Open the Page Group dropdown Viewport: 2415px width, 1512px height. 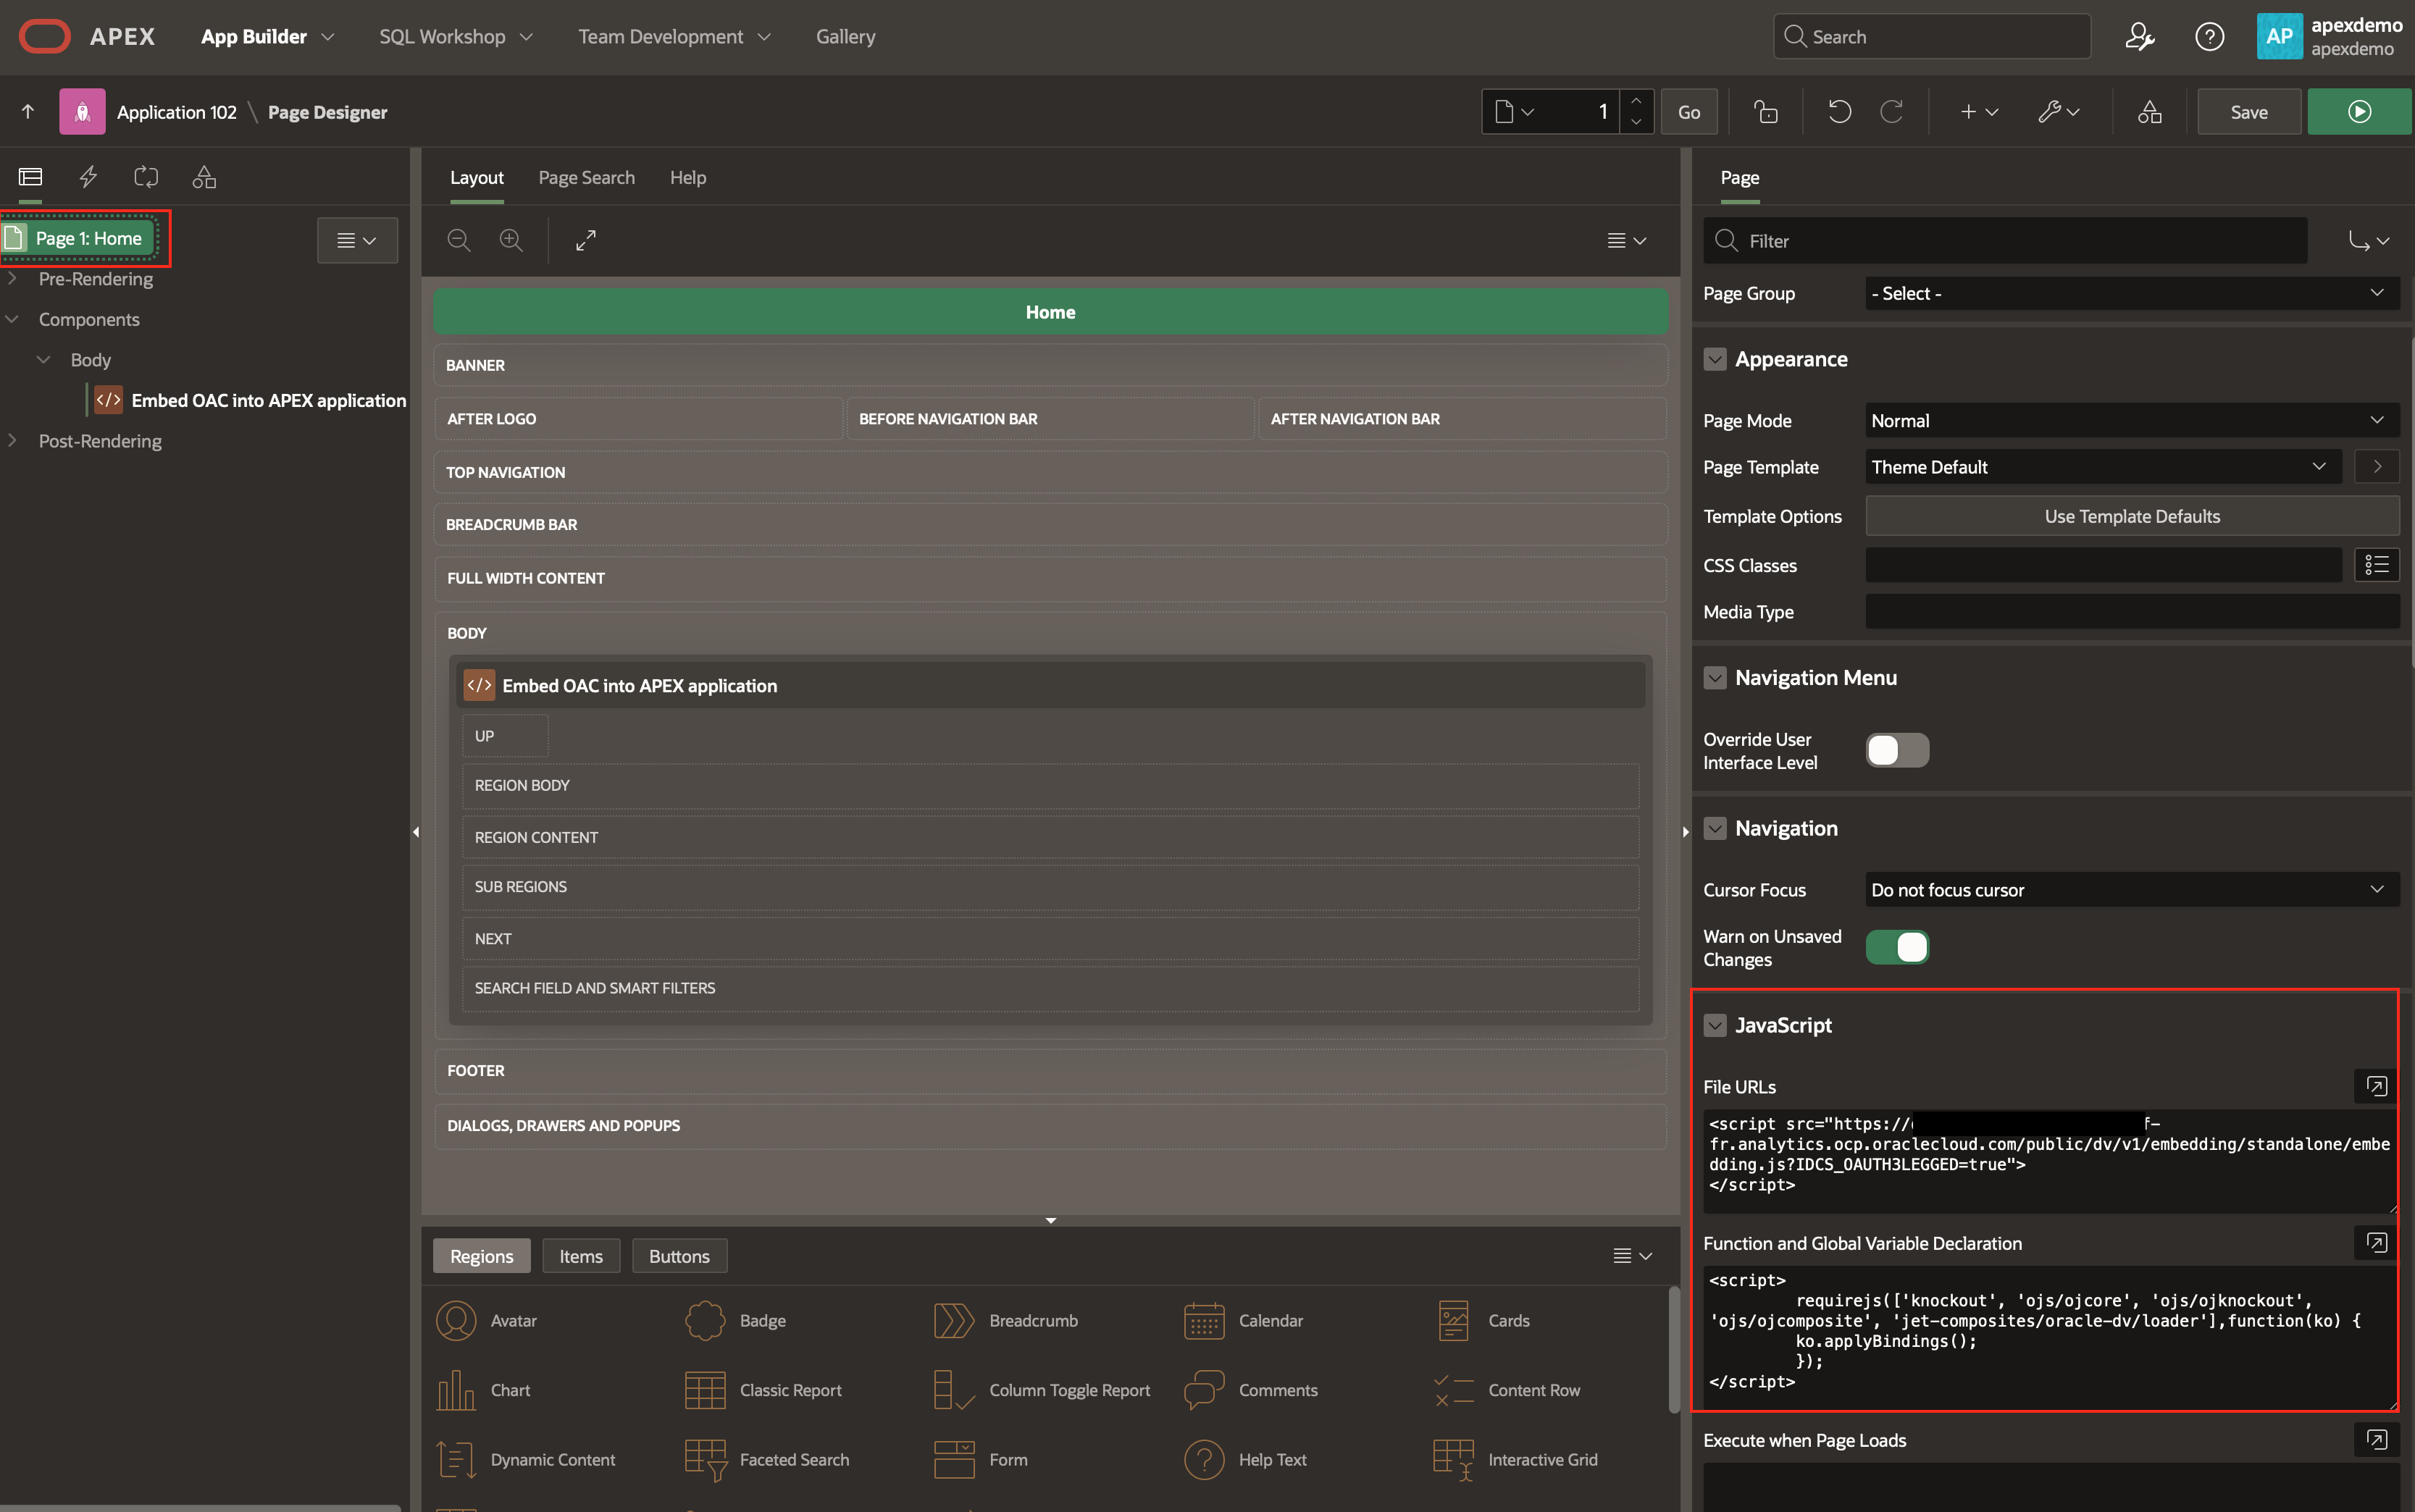(2131, 293)
